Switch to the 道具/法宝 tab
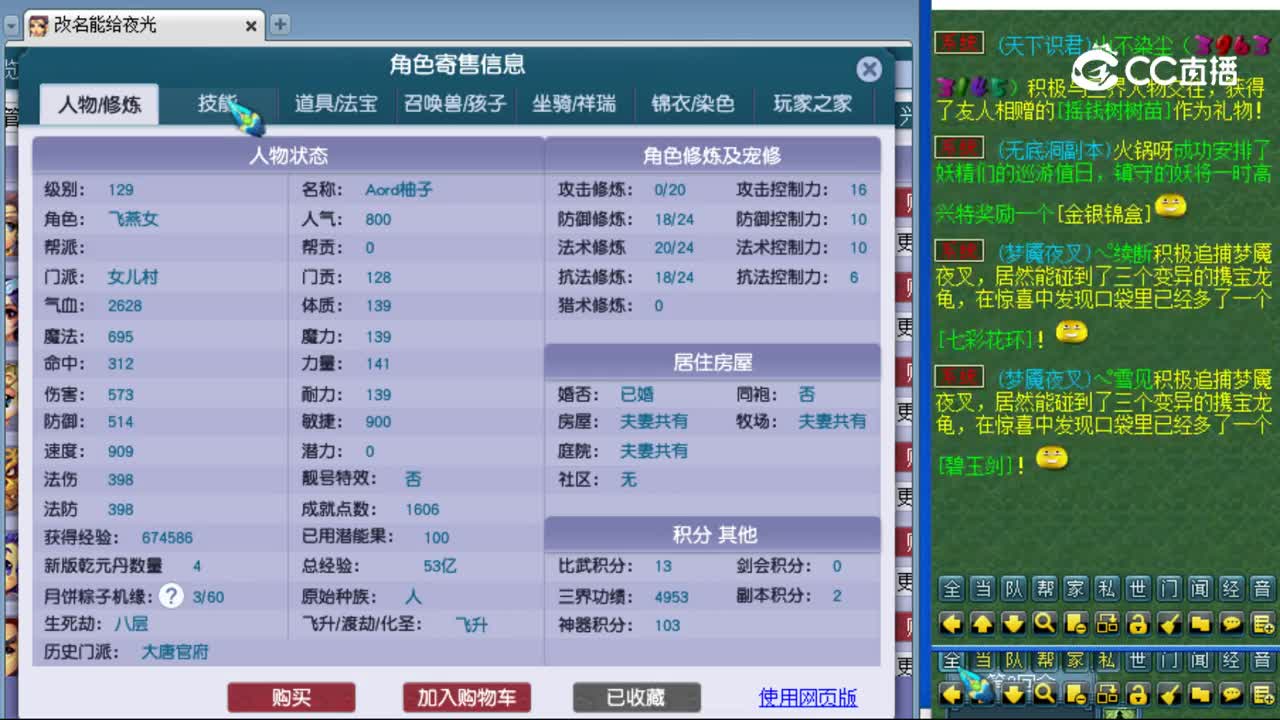 336,103
